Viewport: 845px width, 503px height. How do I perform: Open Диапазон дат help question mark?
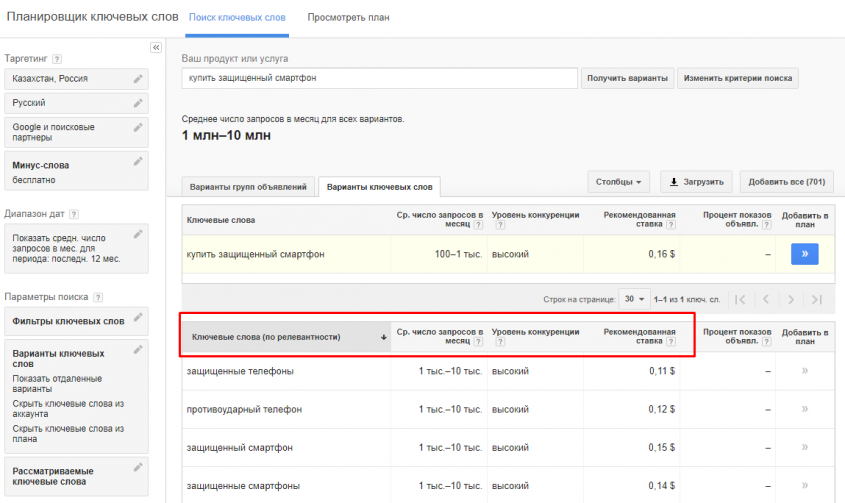[x=74, y=214]
